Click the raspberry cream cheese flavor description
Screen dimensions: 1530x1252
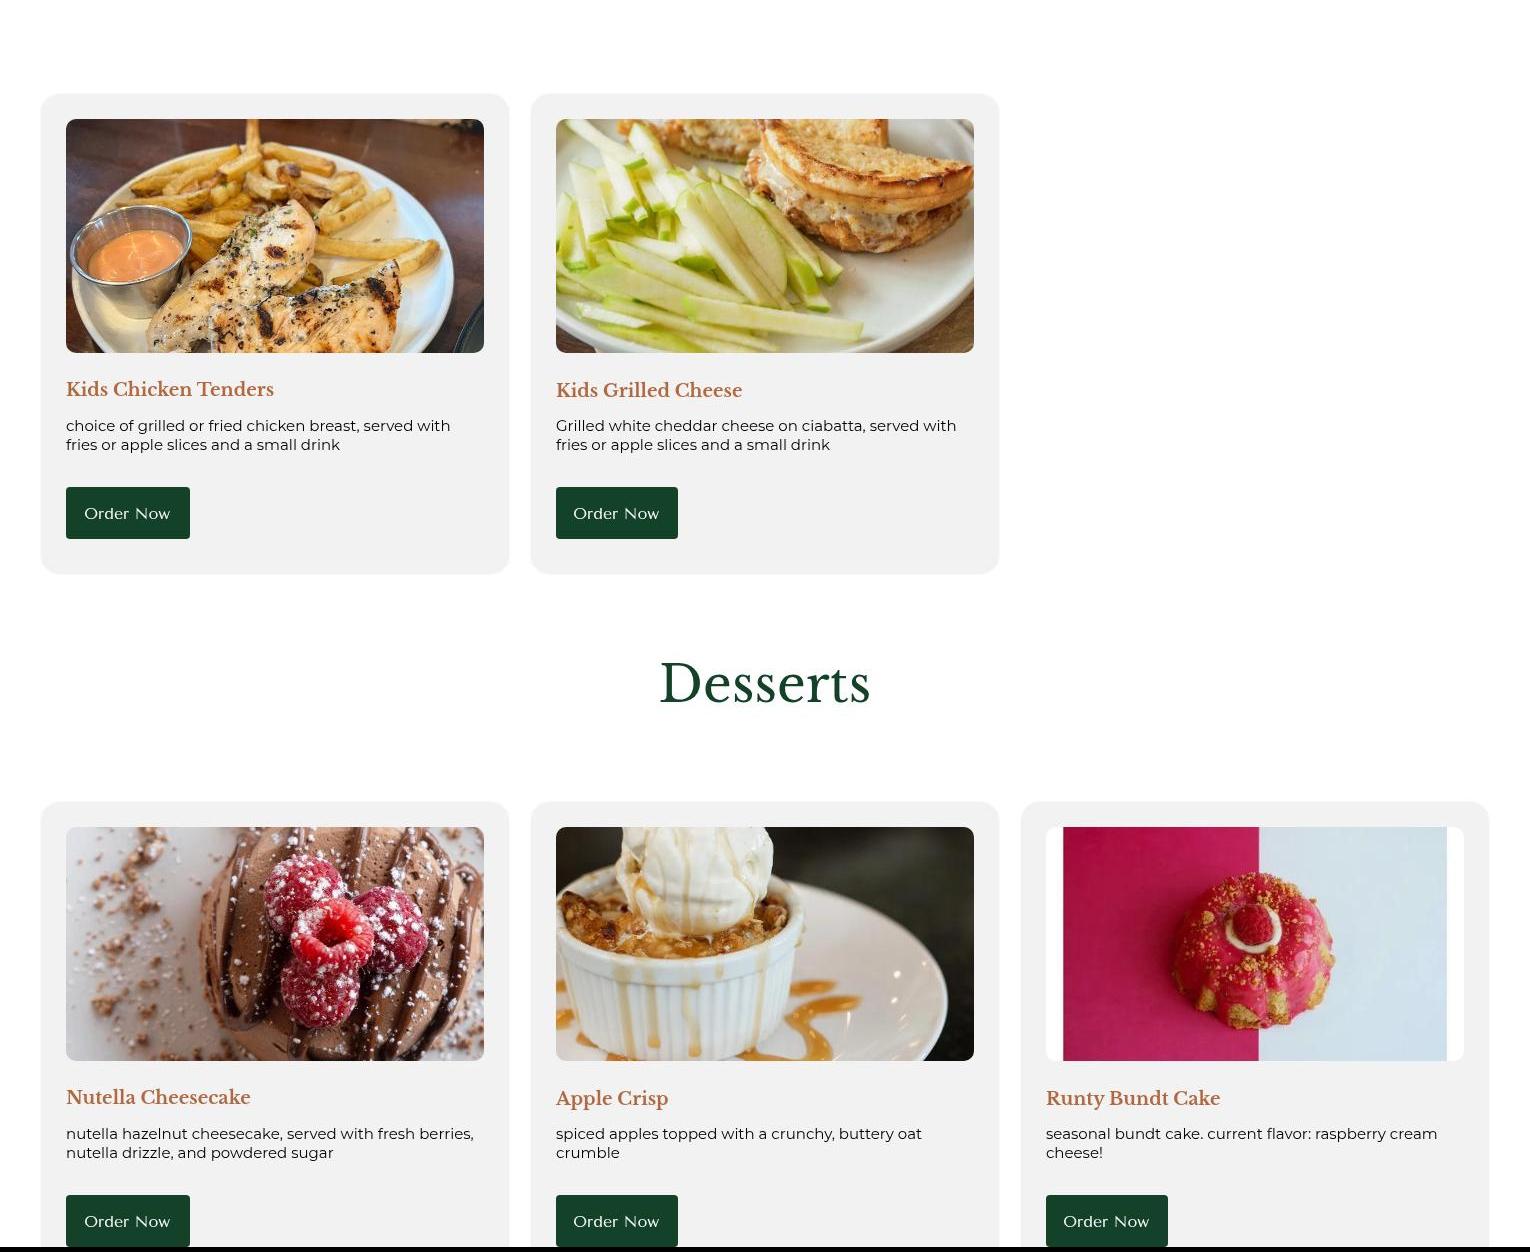(1241, 1143)
